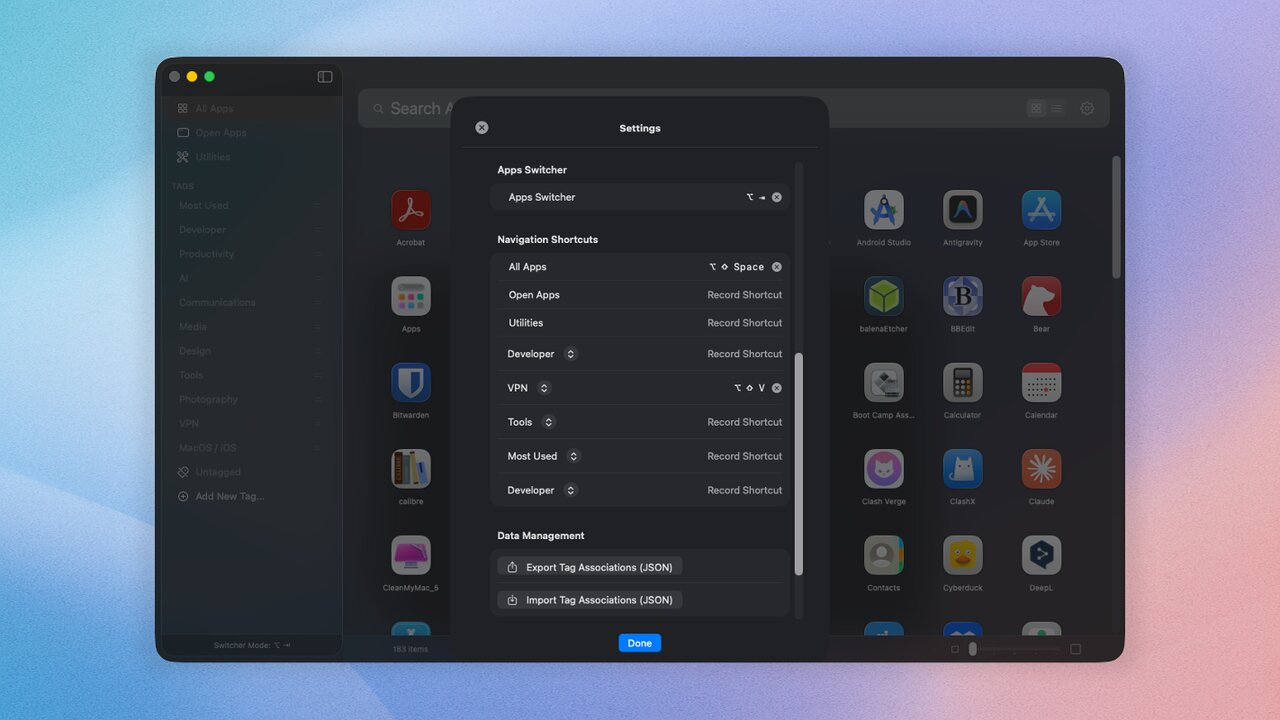This screenshot has width=1280, height=720.
Task: Open Calendar app icon
Action: tap(1041, 383)
